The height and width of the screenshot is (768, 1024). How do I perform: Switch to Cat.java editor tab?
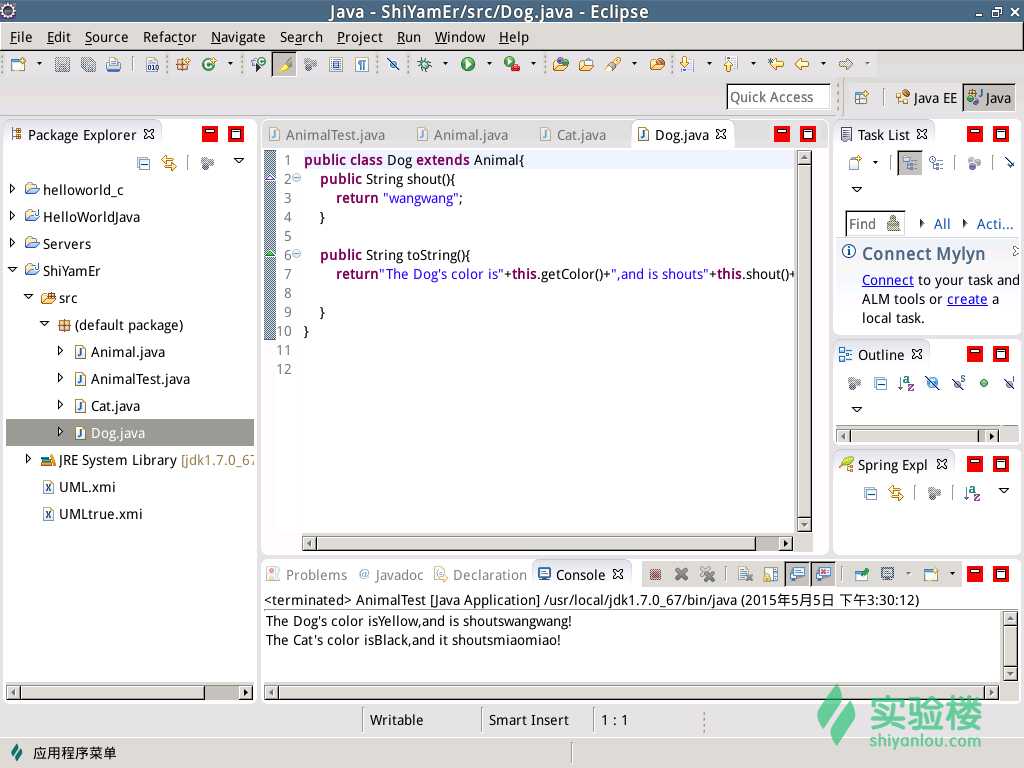[573, 135]
